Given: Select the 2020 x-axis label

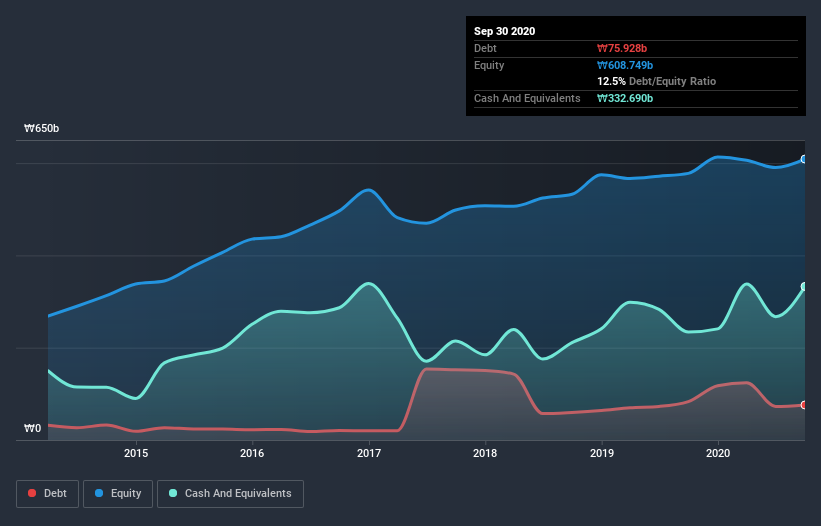Looking at the screenshot, I should [x=718, y=453].
